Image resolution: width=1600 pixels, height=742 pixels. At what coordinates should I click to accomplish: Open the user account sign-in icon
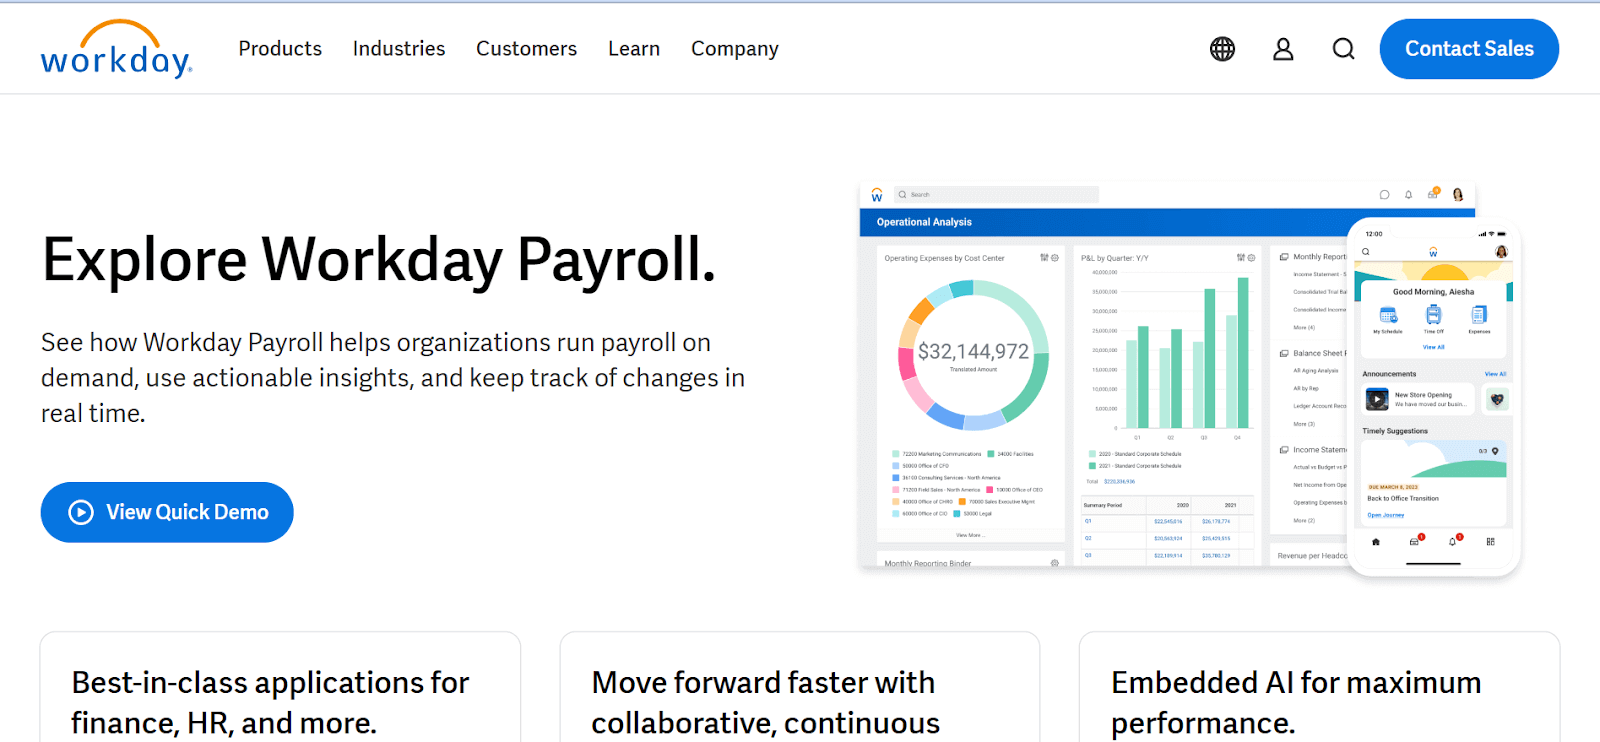(x=1283, y=49)
